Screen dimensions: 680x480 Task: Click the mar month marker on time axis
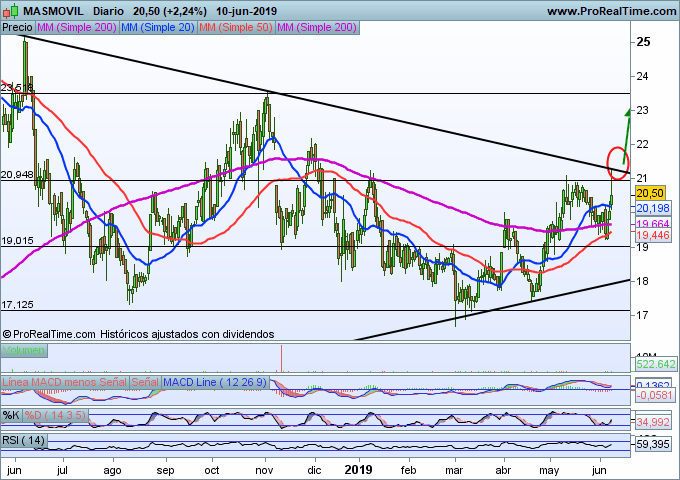pos(454,470)
